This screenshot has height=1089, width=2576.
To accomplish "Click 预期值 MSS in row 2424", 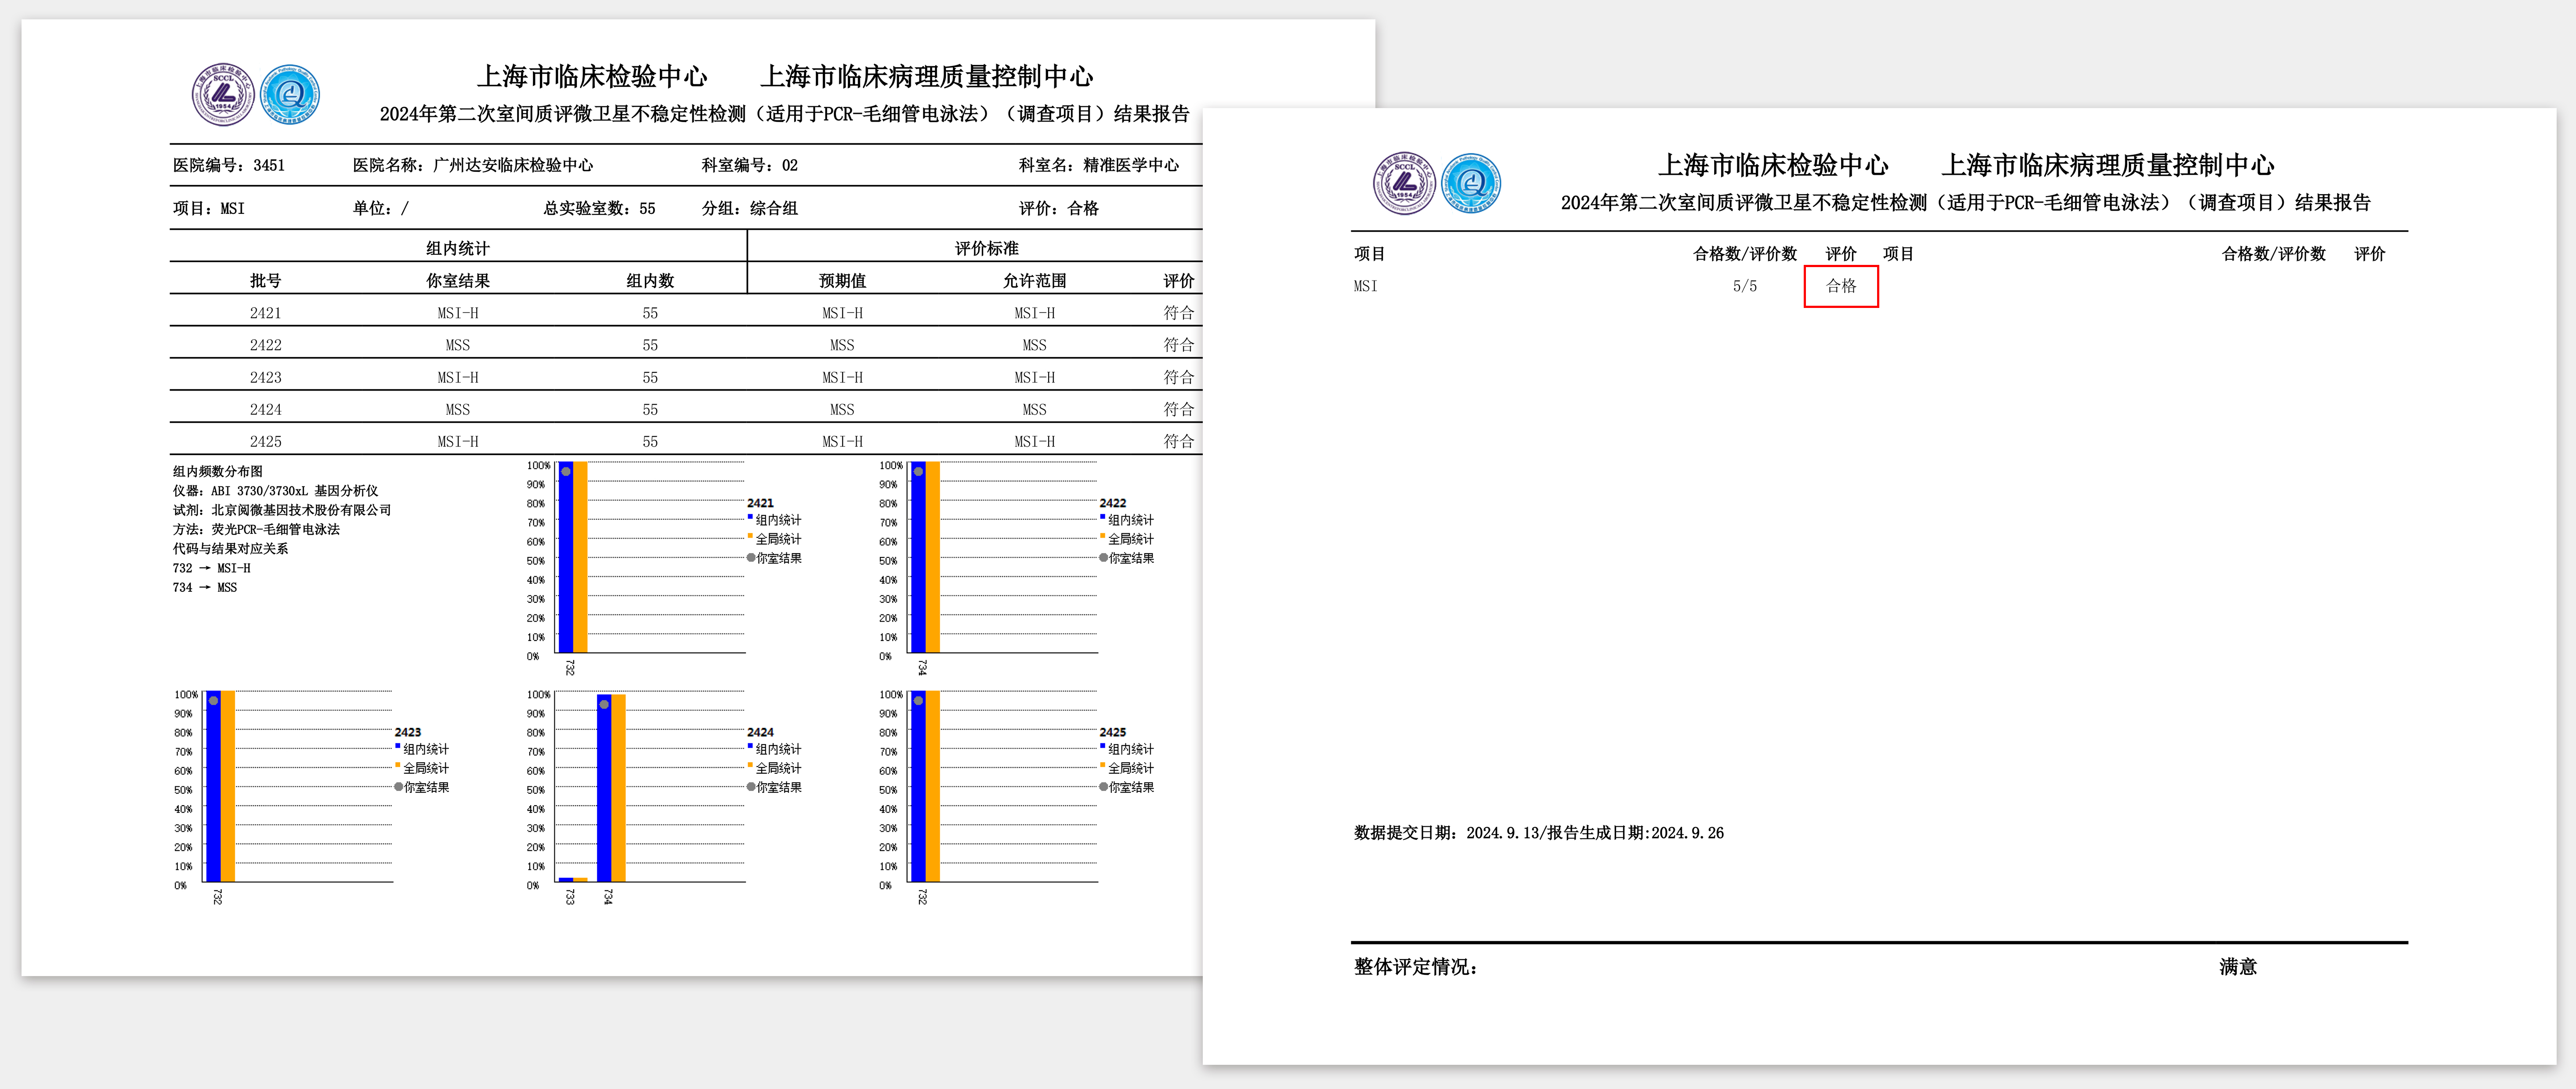I will click(842, 409).
